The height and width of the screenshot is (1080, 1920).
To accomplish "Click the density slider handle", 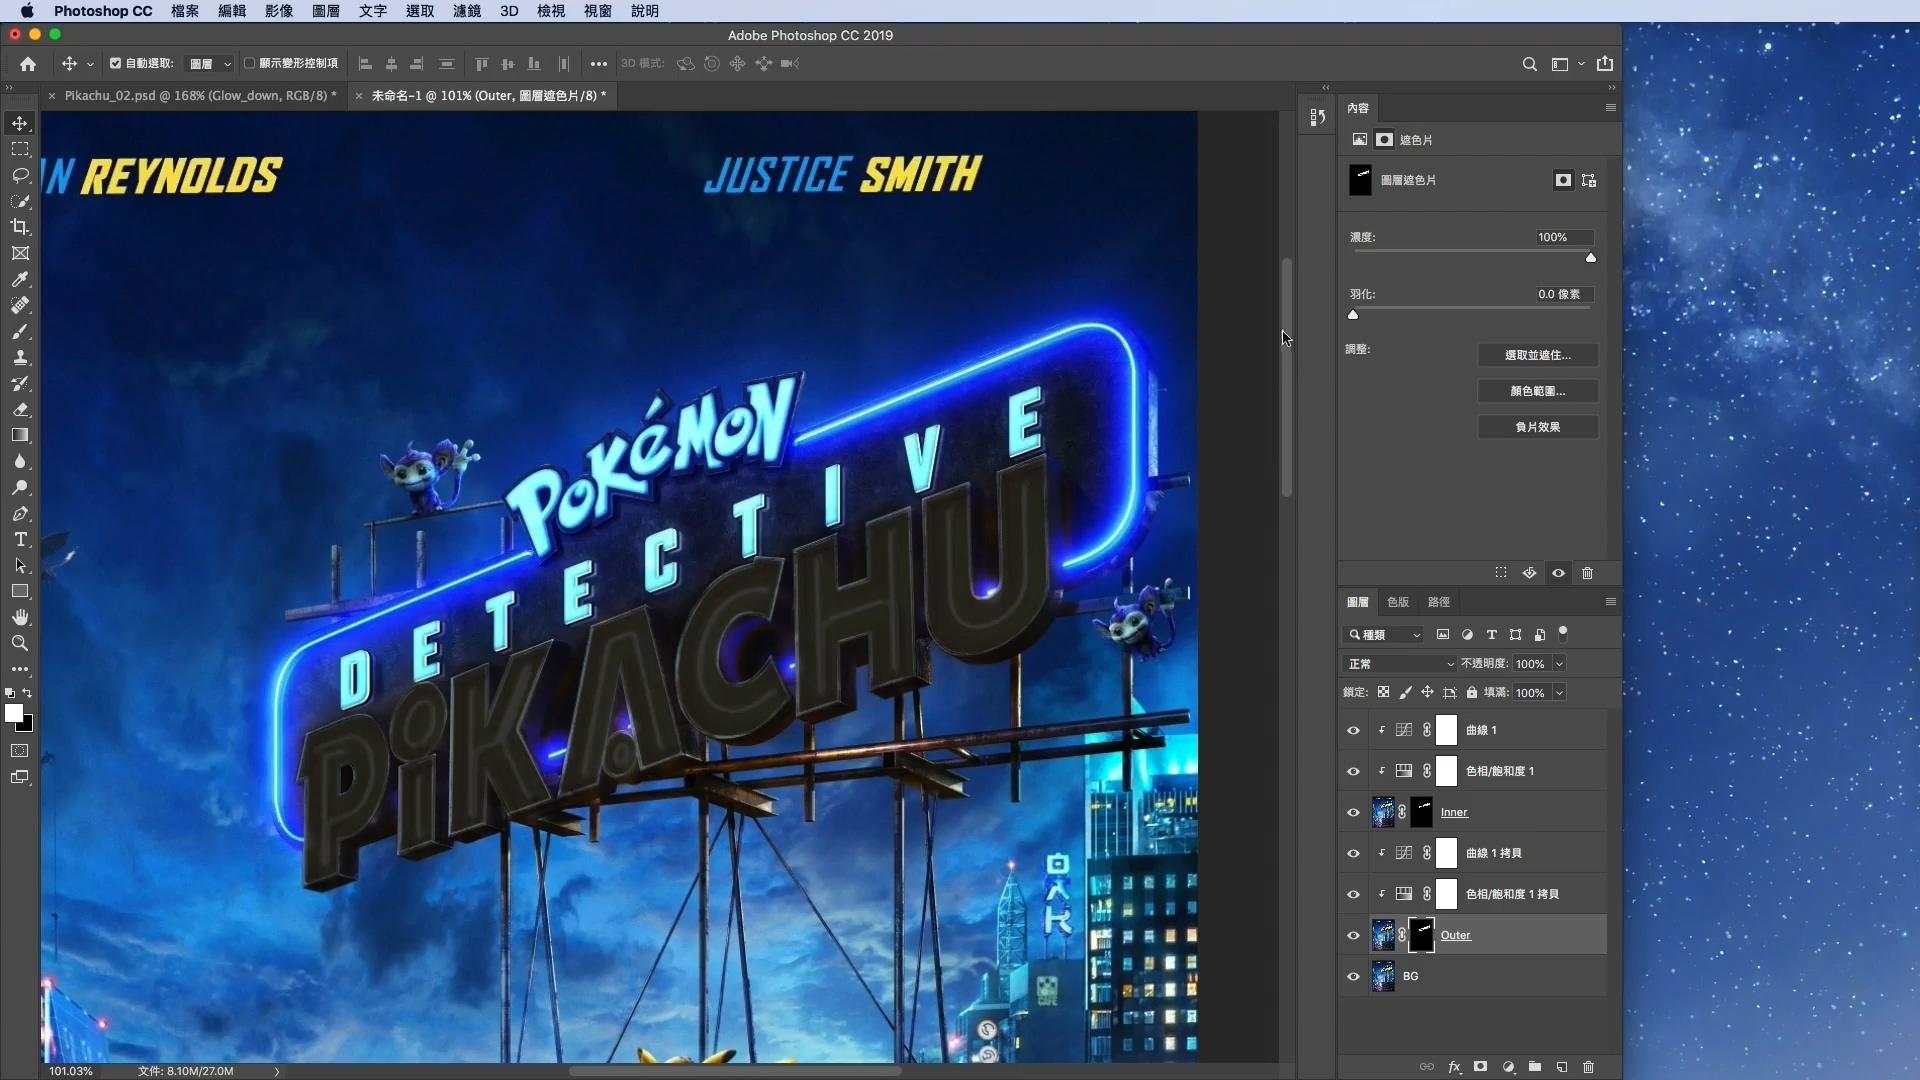I will tap(1591, 258).
